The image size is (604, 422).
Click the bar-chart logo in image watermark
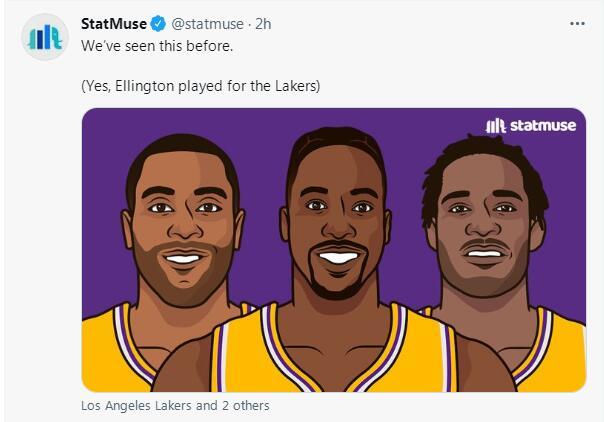coord(495,126)
